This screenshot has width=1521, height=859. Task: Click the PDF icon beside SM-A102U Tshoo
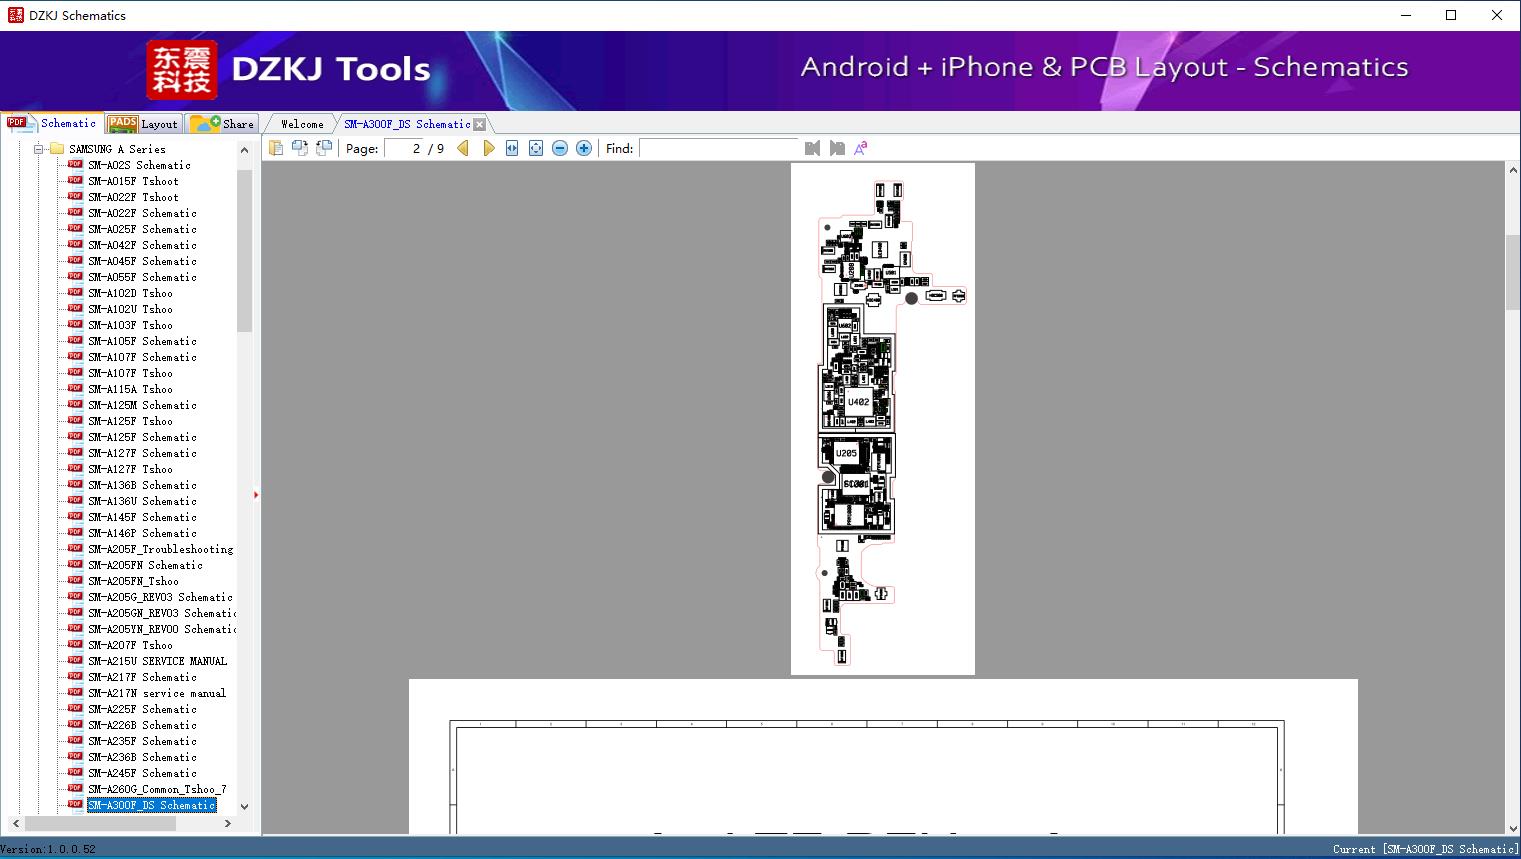pos(75,308)
